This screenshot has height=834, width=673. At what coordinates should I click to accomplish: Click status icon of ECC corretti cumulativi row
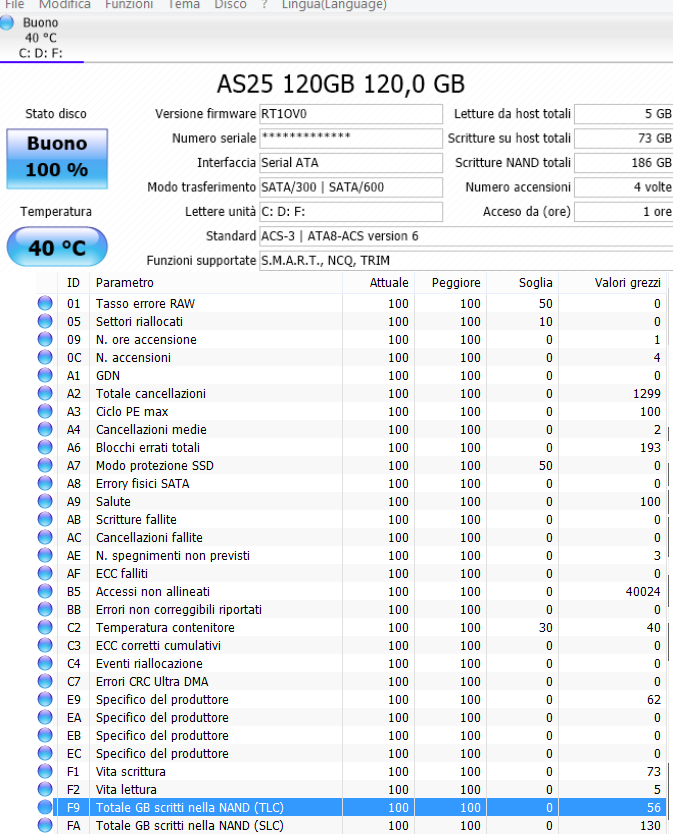45,645
